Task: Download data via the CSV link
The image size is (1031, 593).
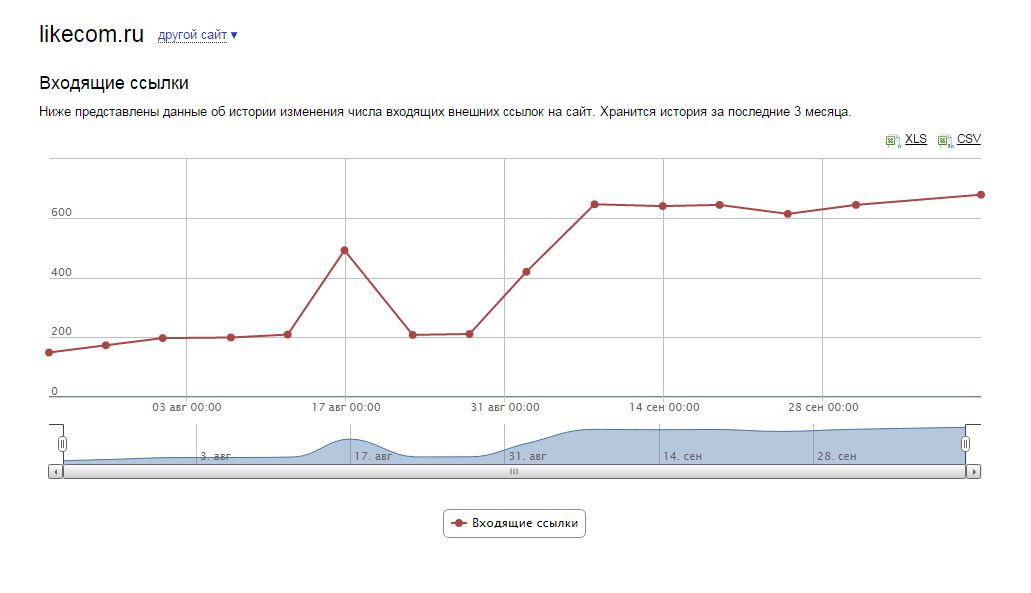Action: pyautogui.click(x=969, y=139)
